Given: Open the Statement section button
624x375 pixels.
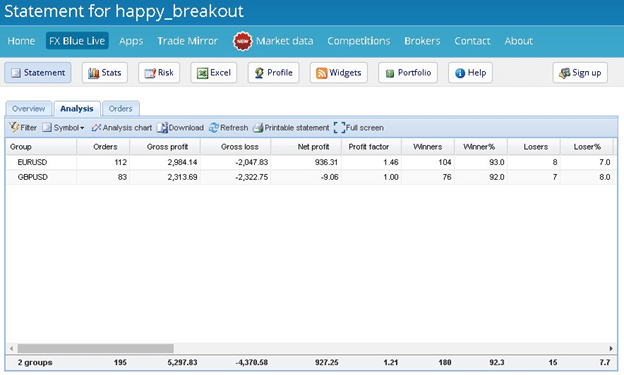Looking at the screenshot, I should 38,72.
